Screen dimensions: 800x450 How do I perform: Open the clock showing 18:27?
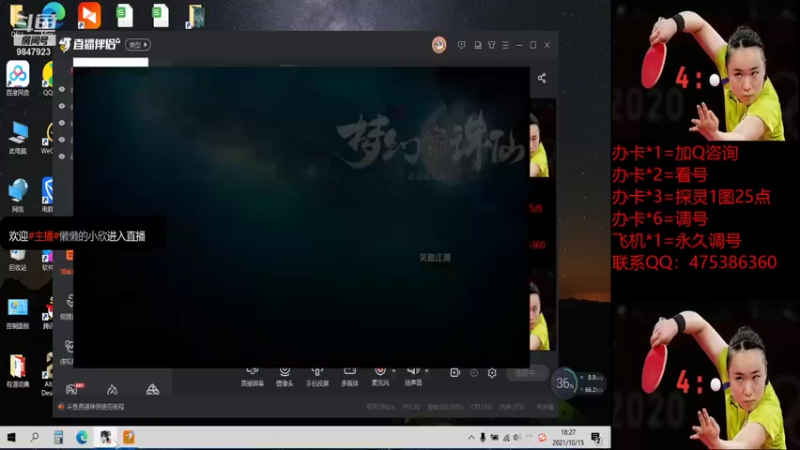[x=568, y=437]
